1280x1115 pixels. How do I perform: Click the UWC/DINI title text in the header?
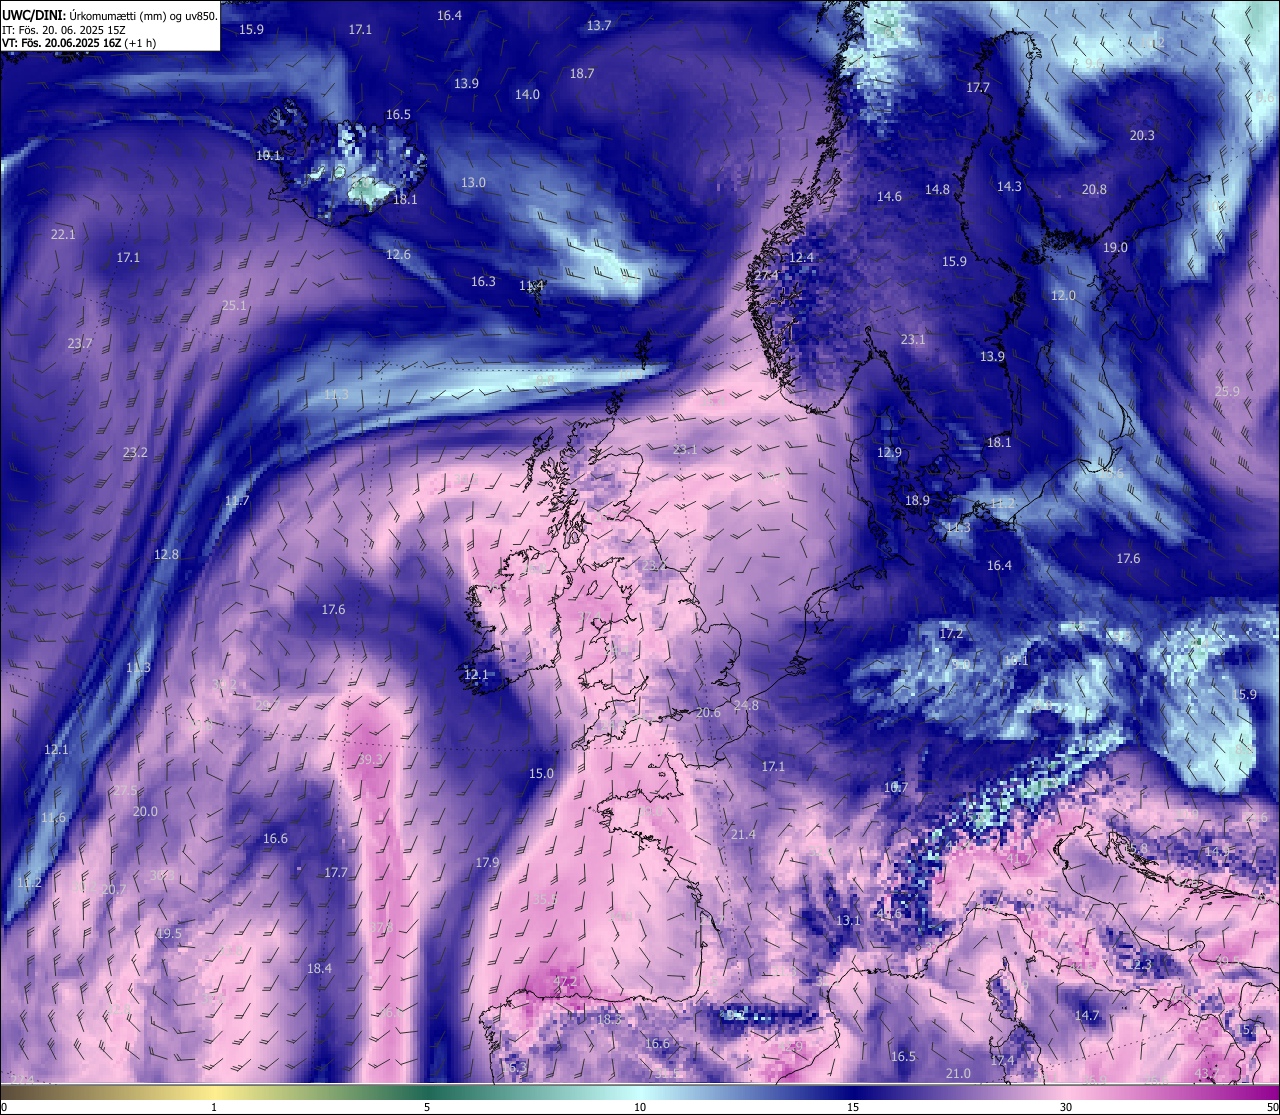[33, 16]
